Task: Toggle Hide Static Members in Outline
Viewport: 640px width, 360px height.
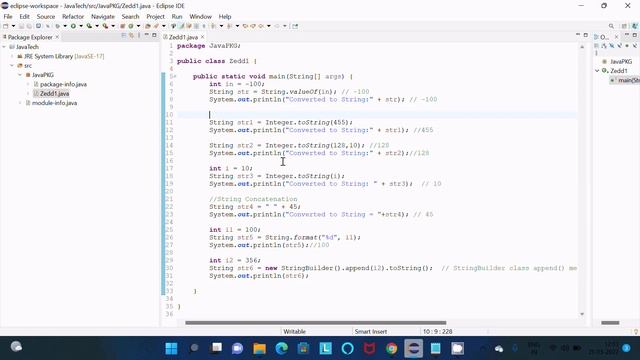Action: [620, 46]
